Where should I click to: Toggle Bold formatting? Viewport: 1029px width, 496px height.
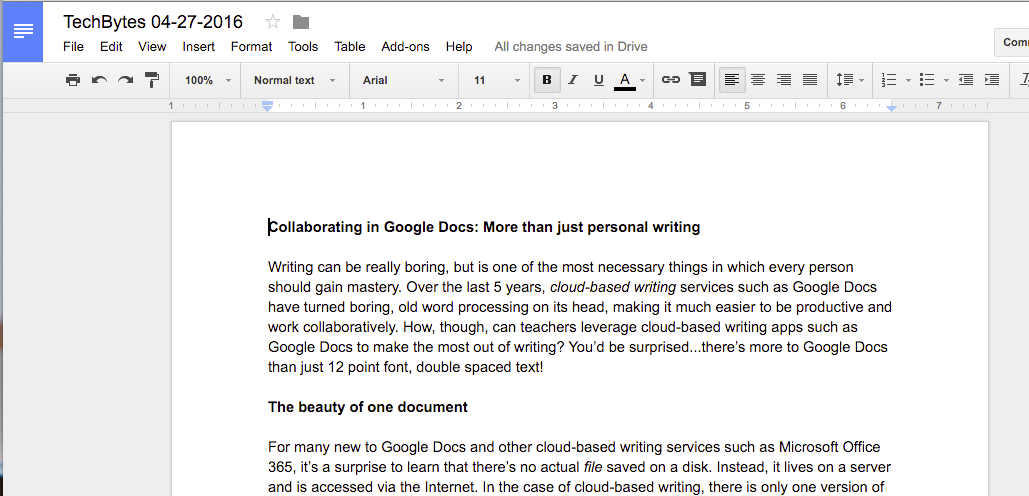pos(547,80)
